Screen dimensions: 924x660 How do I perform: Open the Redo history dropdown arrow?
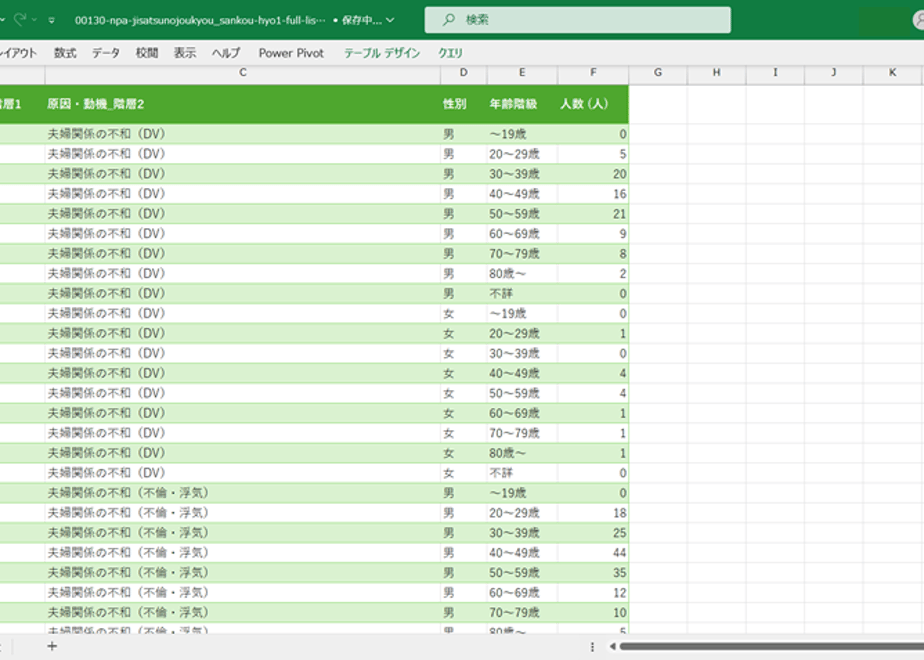point(34,20)
